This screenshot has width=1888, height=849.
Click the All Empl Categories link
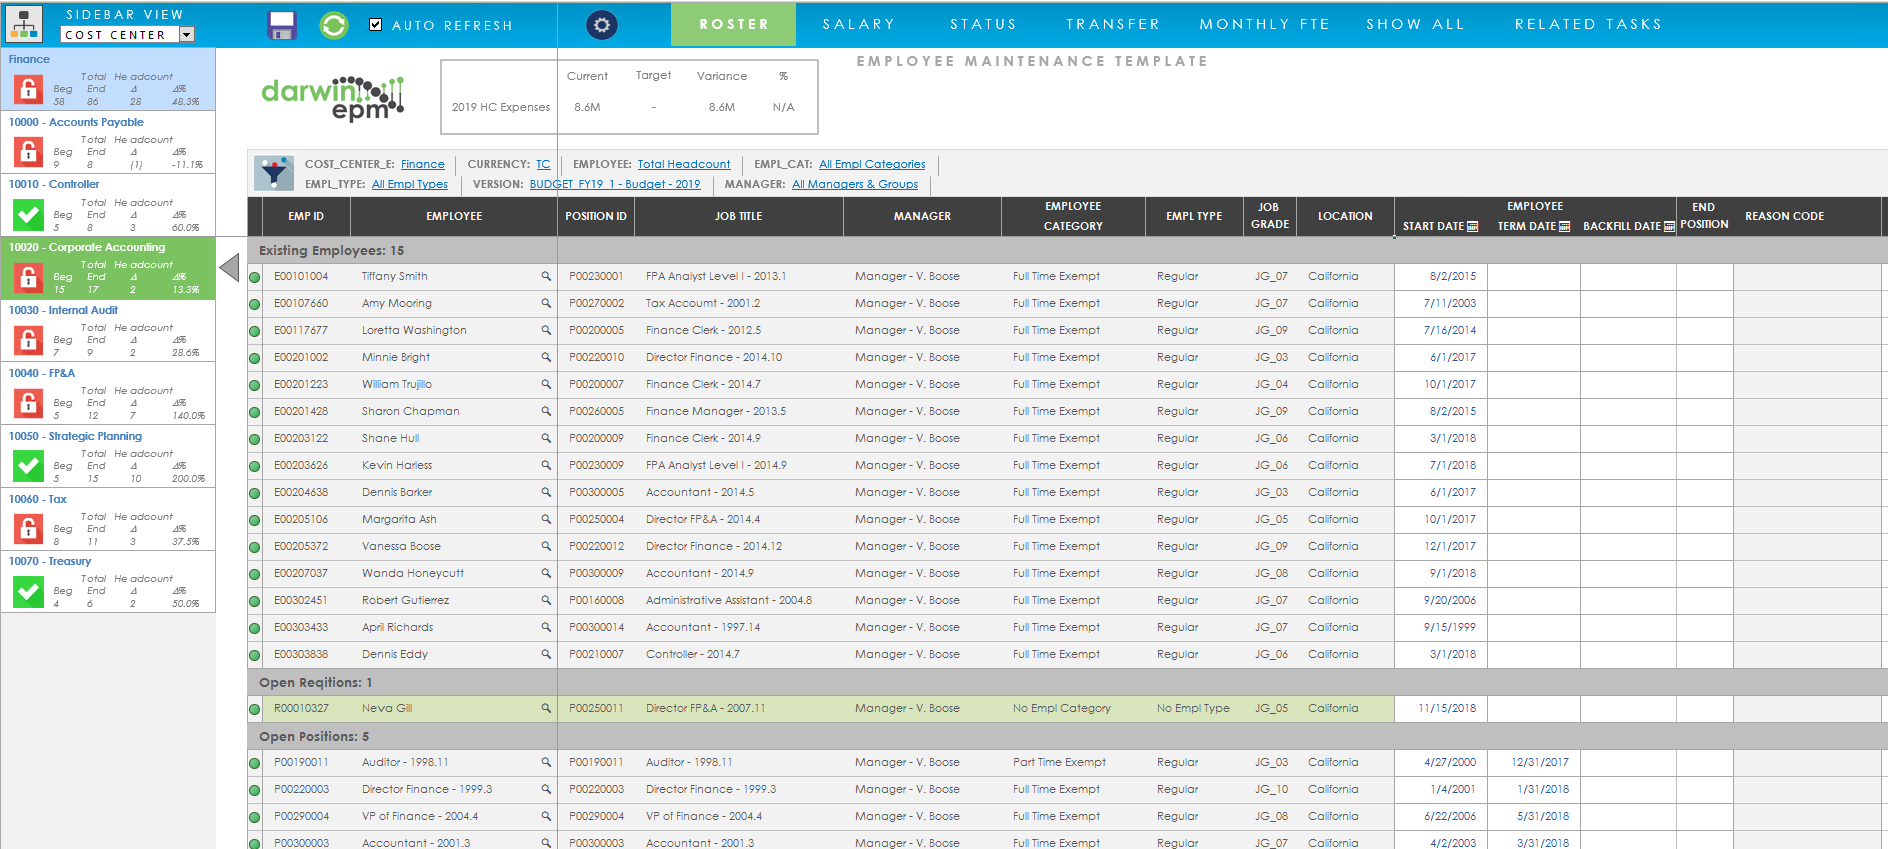coord(872,164)
